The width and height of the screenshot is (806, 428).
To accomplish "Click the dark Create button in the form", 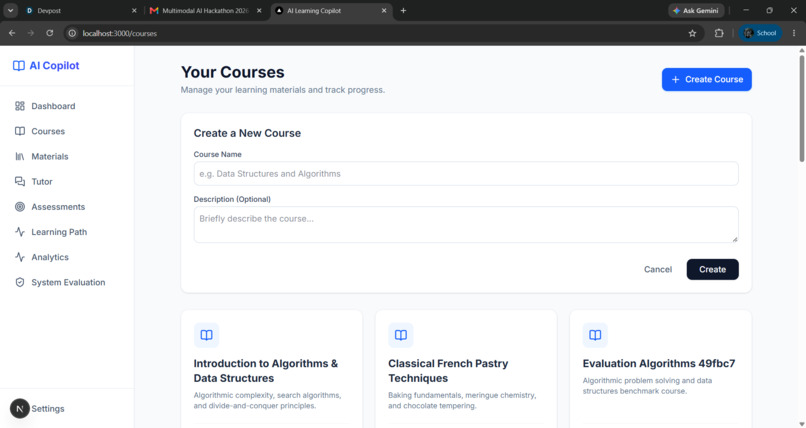I will coord(712,269).
